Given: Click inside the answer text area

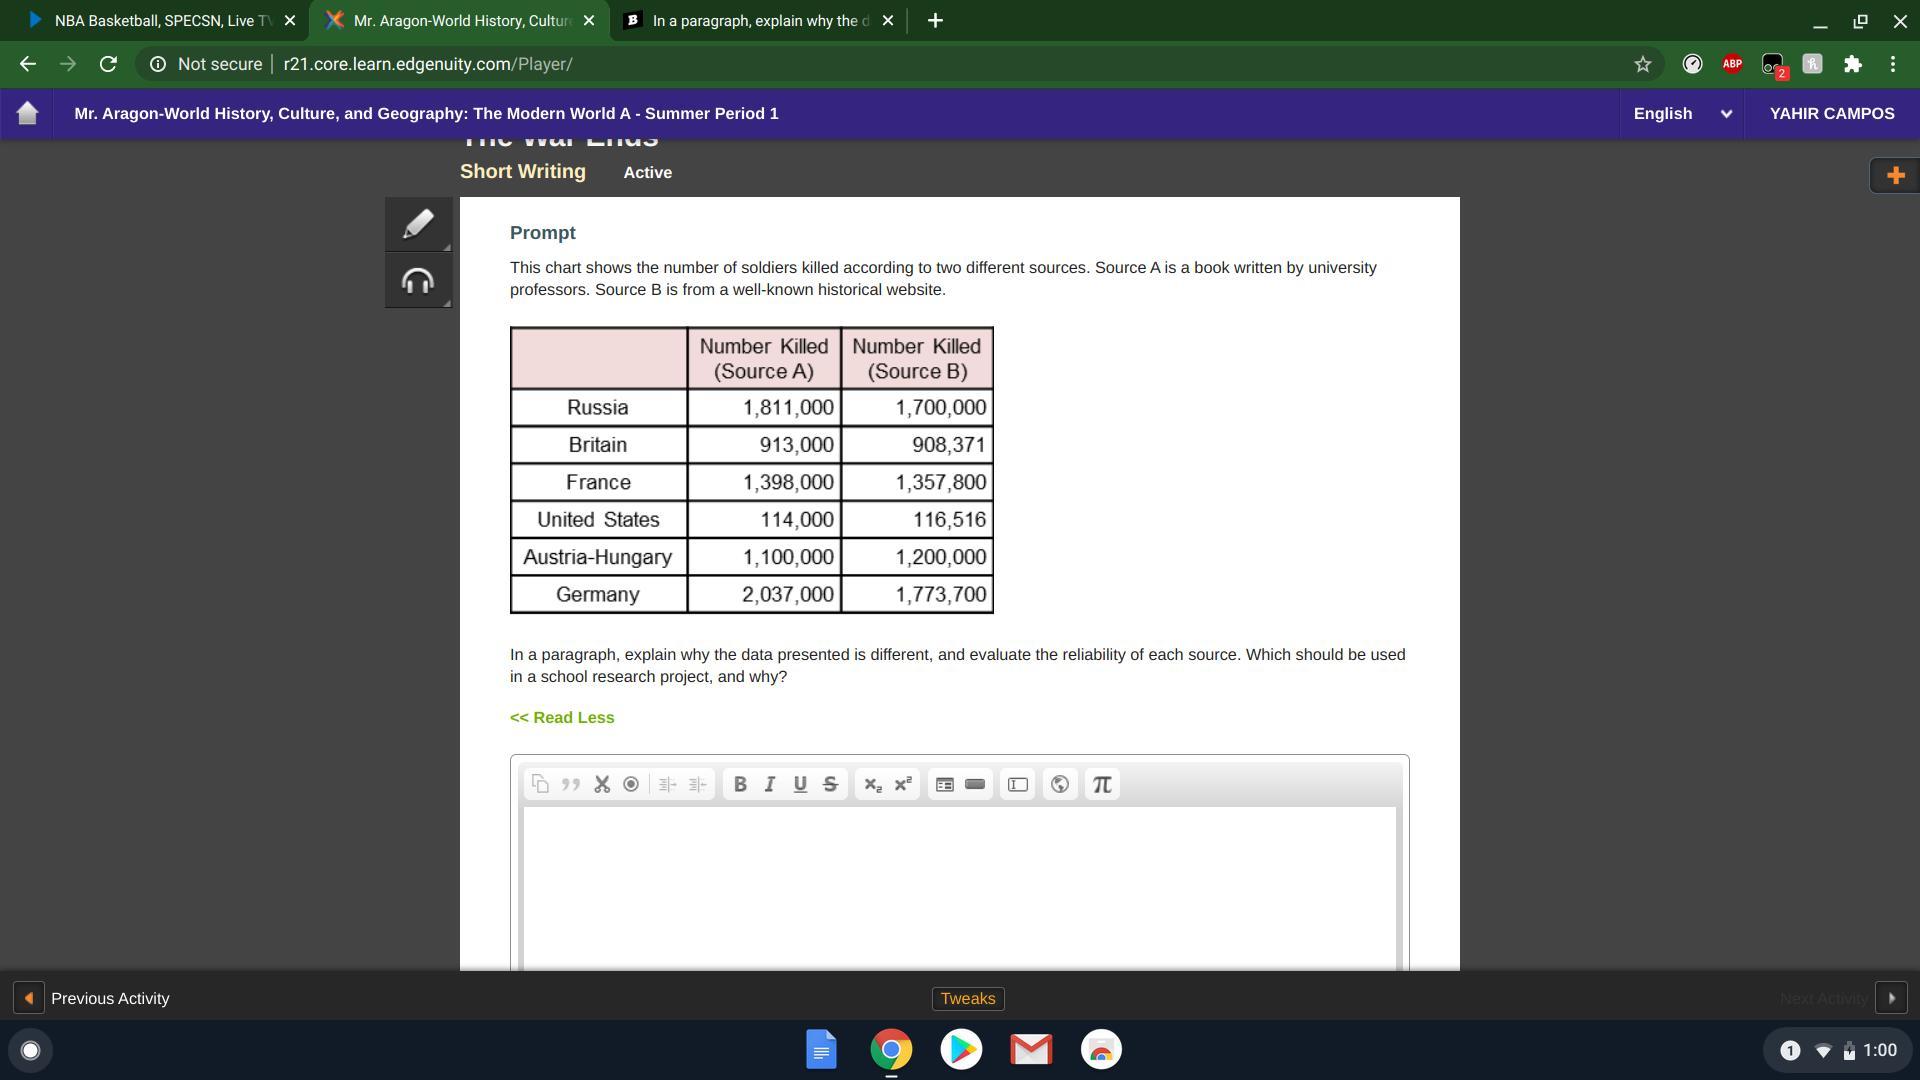Looking at the screenshot, I should pos(958,885).
